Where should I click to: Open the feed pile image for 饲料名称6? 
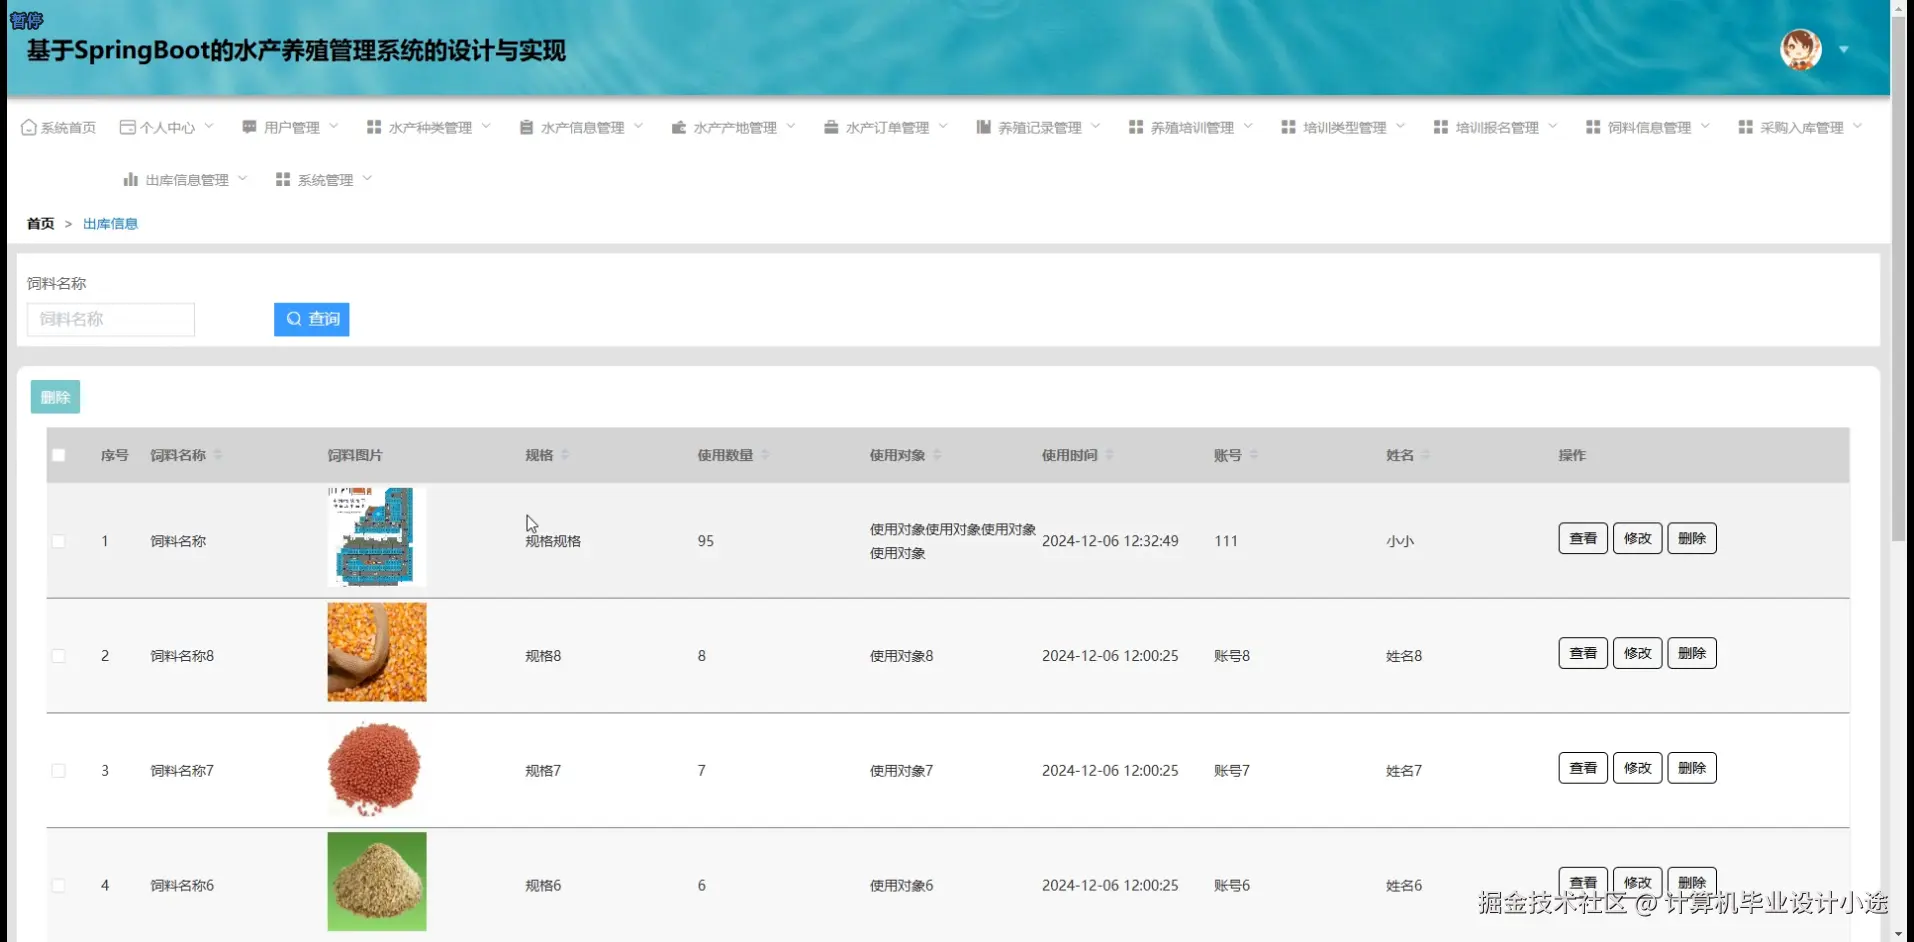pos(377,881)
